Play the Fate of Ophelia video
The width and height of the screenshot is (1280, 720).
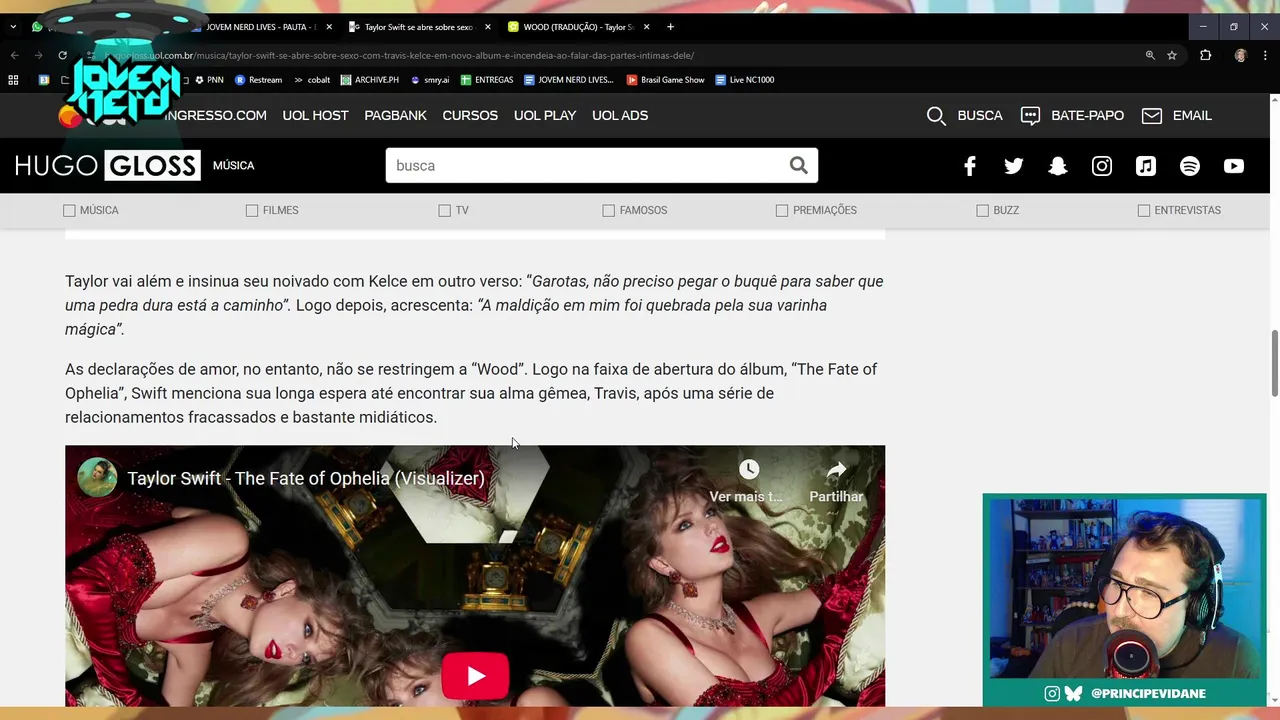click(475, 677)
